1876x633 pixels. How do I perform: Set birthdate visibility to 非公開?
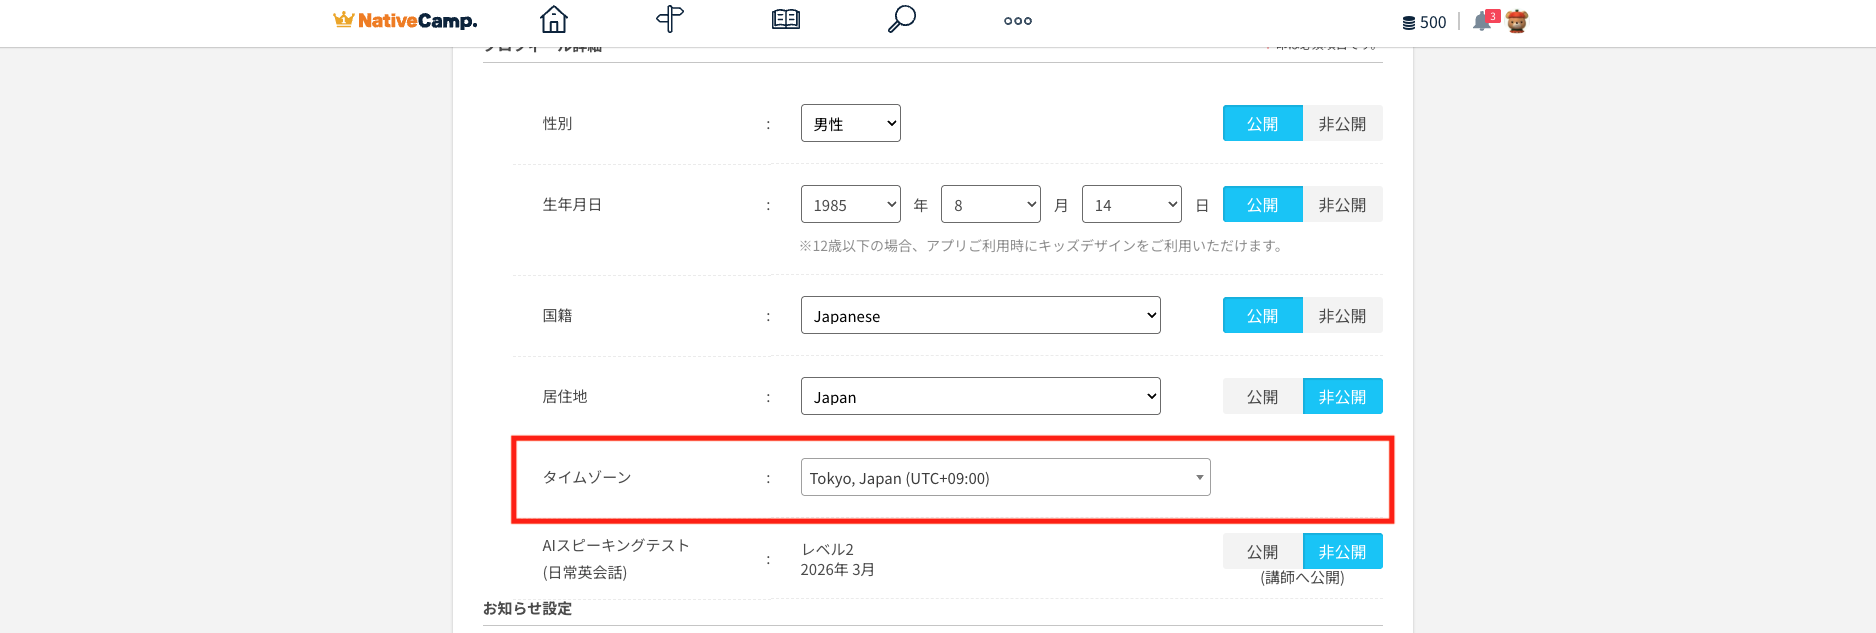pyautogui.click(x=1342, y=205)
